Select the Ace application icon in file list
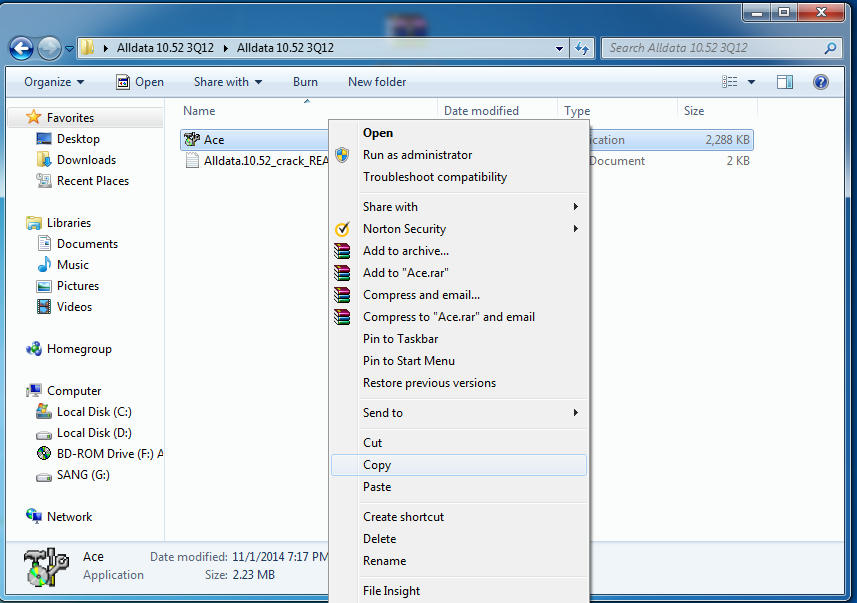This screenshot has height=603, width=857. (192, 139)
